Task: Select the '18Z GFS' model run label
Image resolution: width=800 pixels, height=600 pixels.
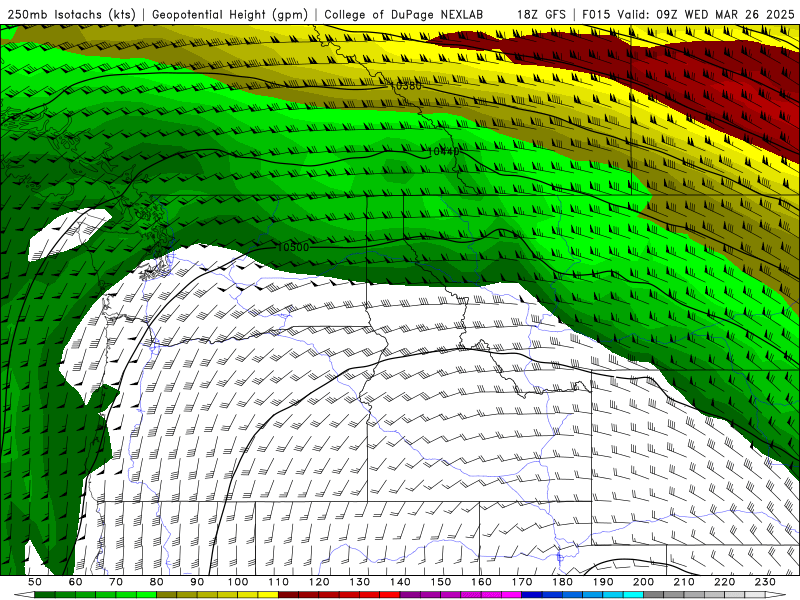Action: [541, 15]
